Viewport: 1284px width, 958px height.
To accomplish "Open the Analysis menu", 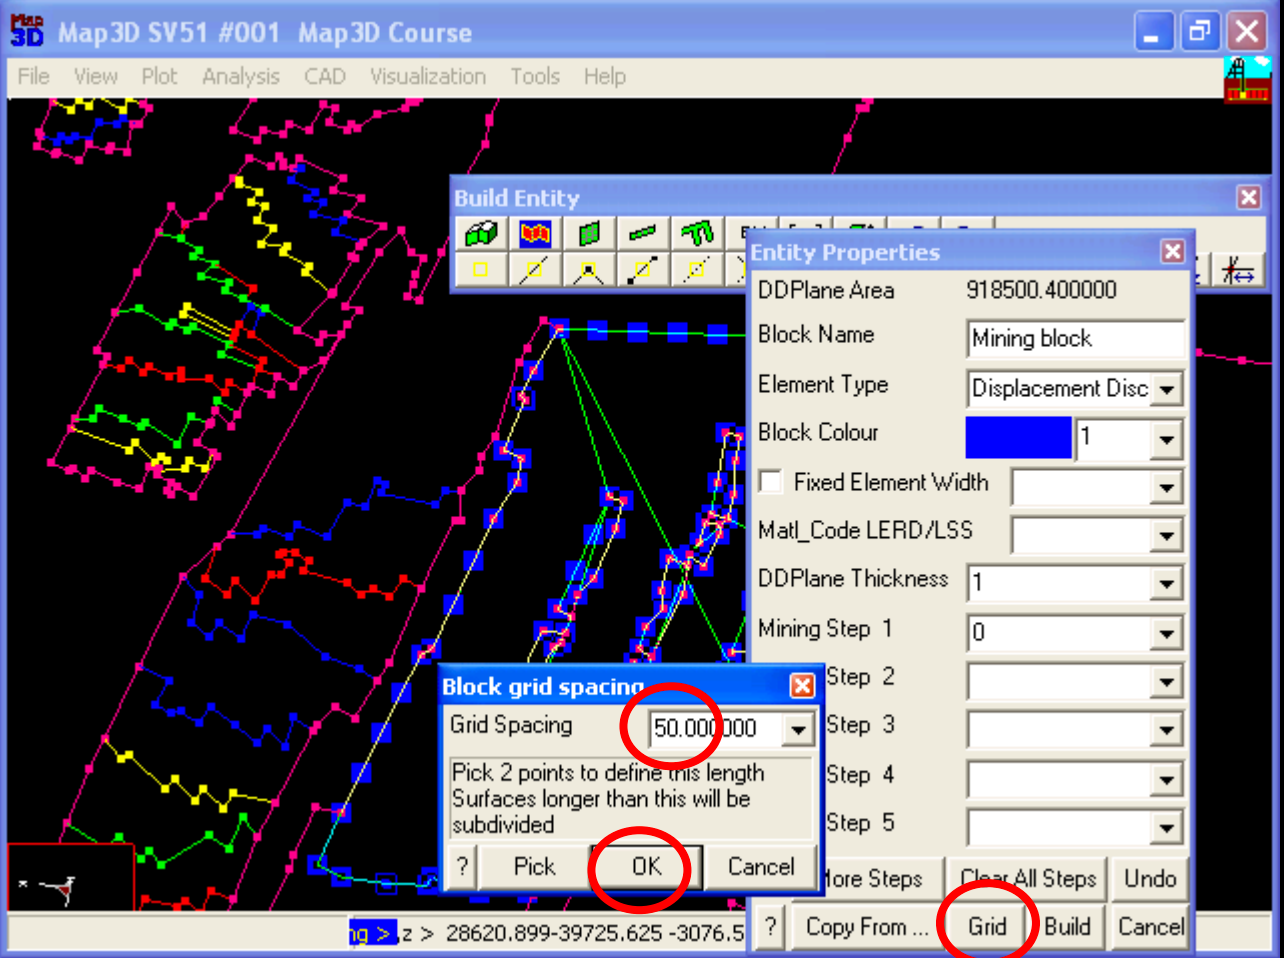I will point(240,76).
